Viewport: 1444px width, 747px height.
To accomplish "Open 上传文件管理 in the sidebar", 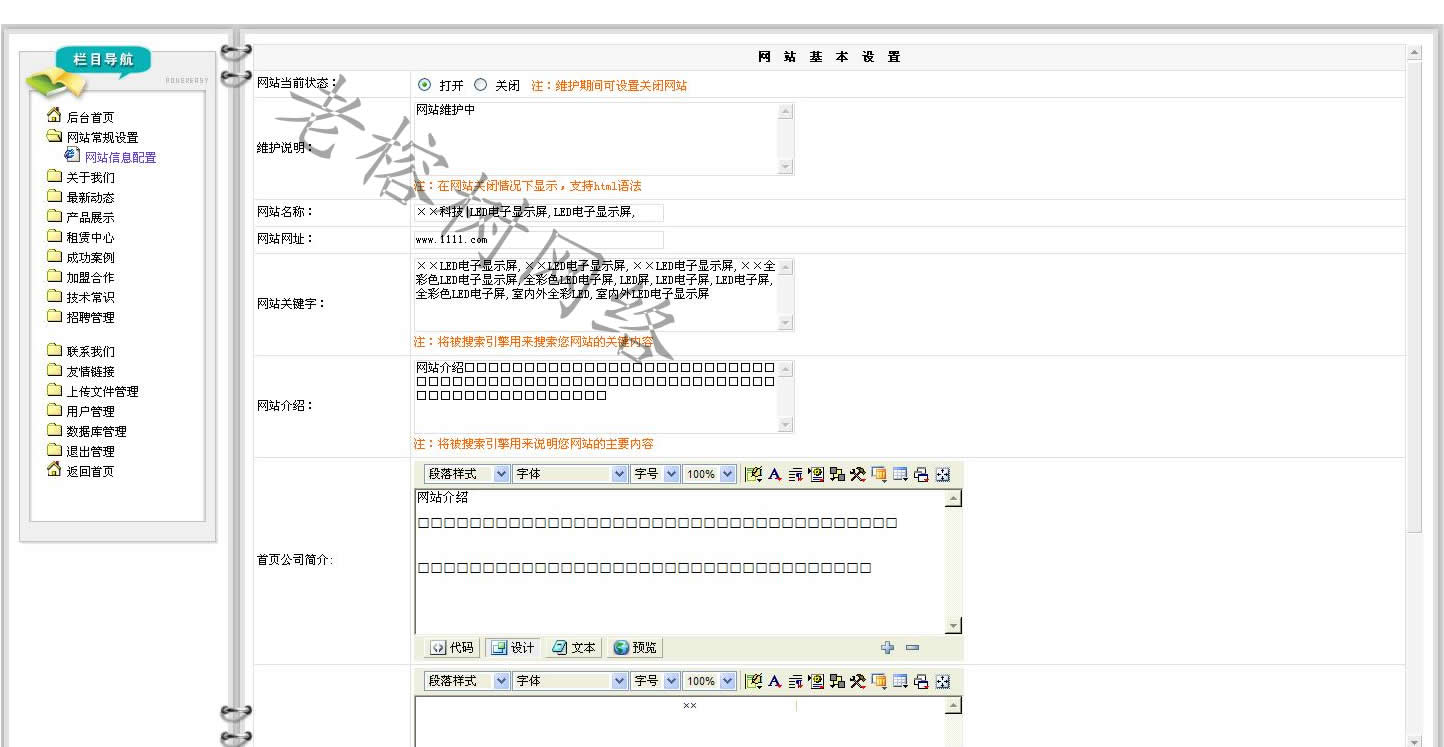I will tap(93, 391).
